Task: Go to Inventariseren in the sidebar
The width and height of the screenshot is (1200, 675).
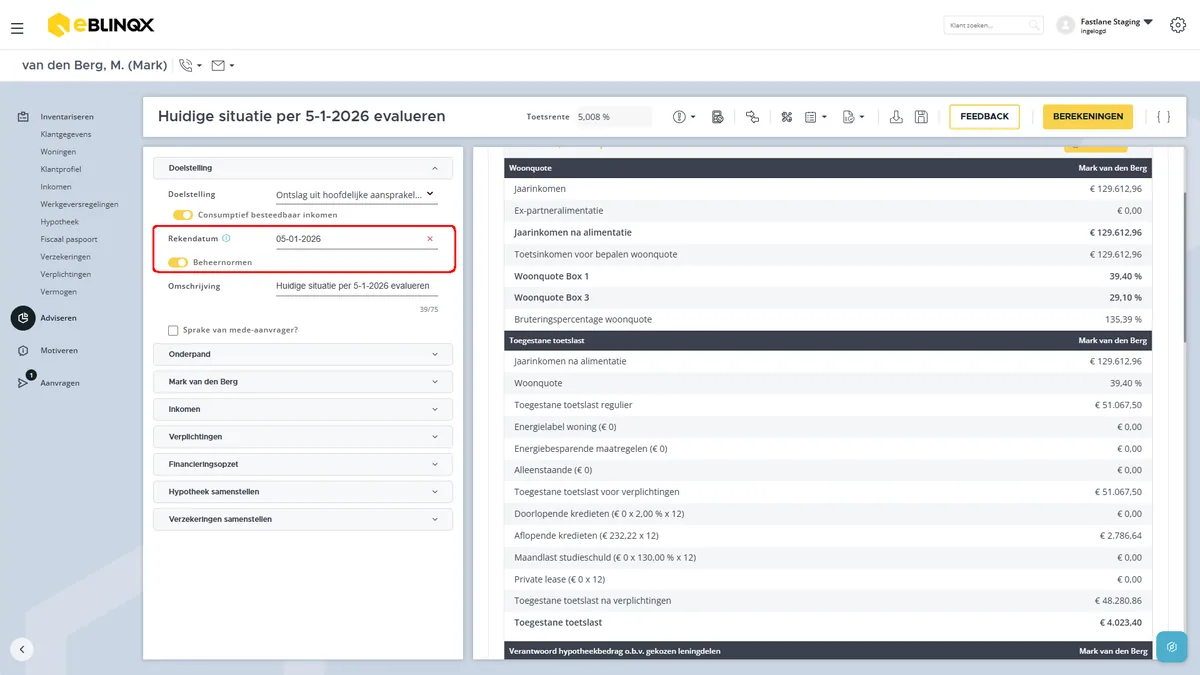Action: 67,117
